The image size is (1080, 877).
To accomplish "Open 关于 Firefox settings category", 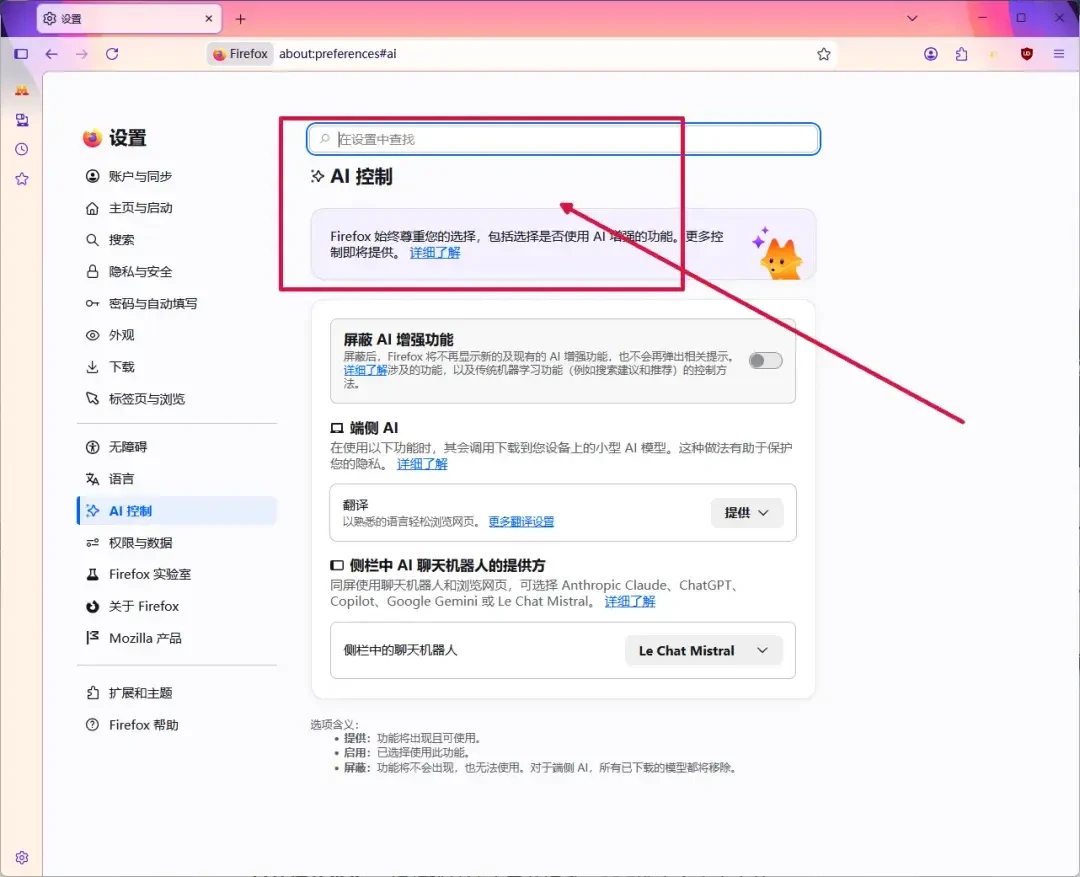I will 177,606.
